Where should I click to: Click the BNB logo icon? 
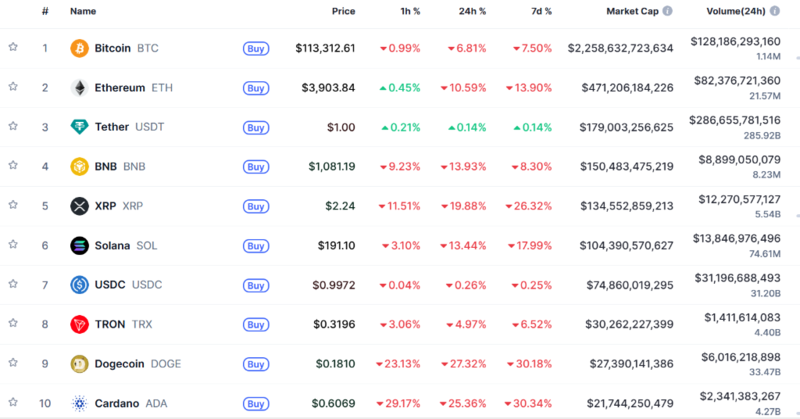79,167
